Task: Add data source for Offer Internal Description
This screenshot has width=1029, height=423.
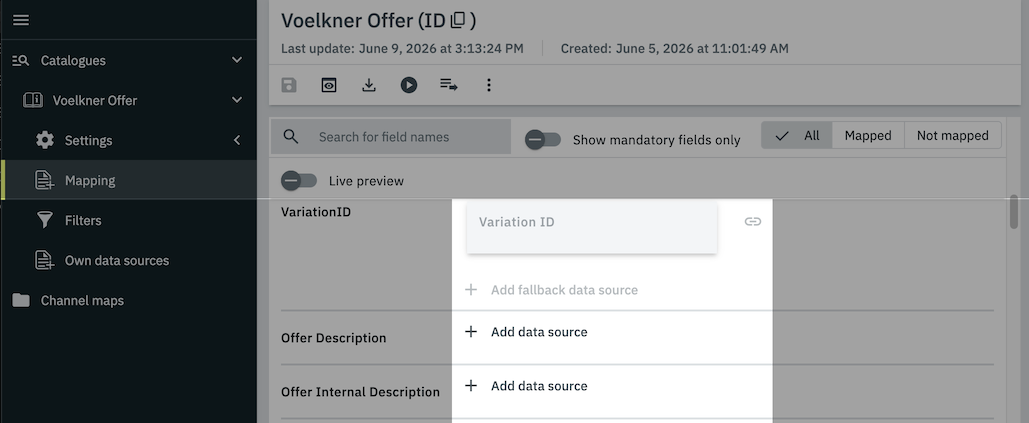Action: [x=526, y=386]
